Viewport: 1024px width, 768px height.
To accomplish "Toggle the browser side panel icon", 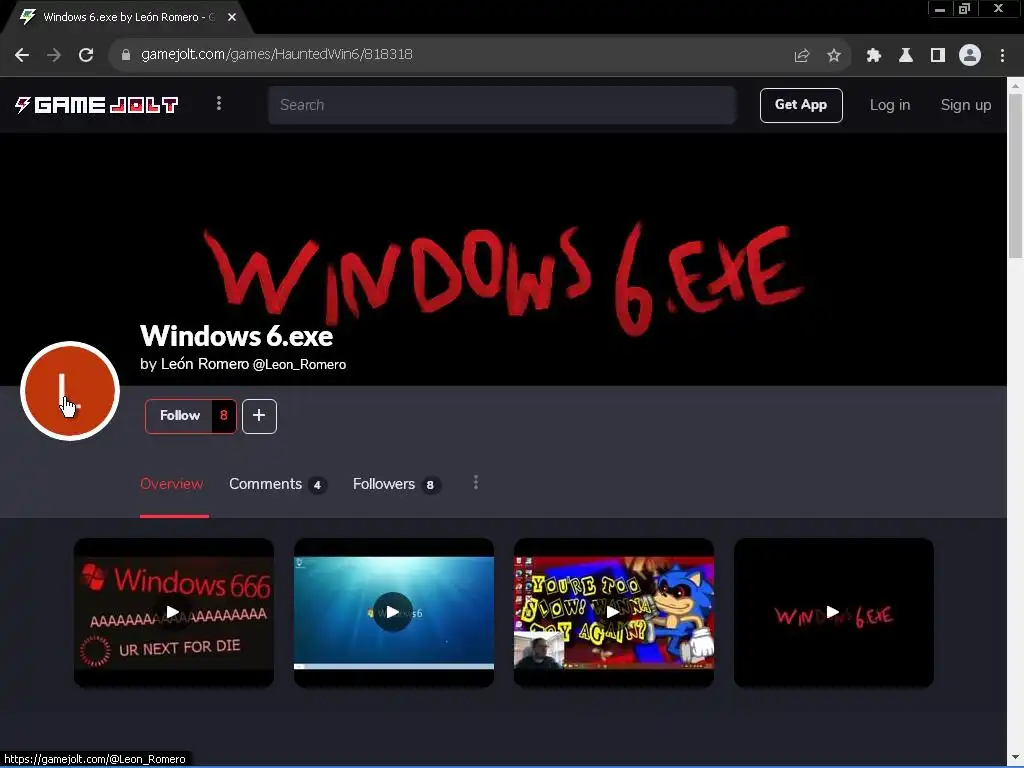I will 937,55.
